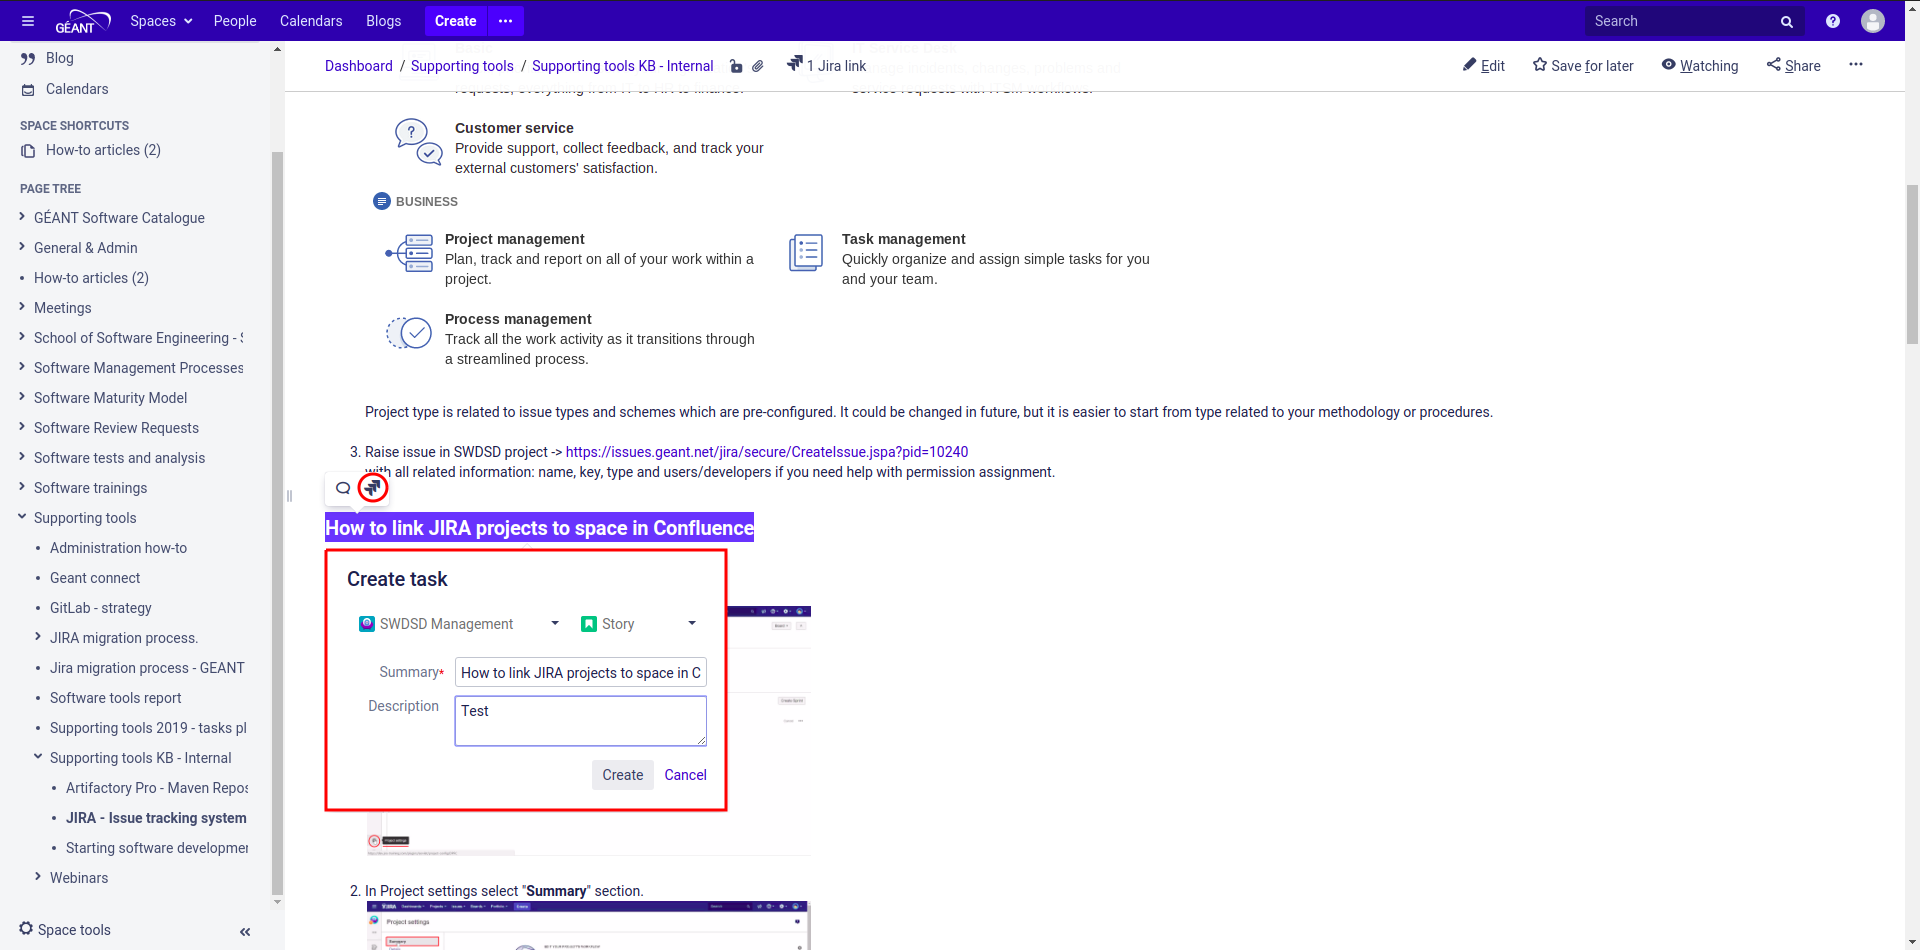Screen dimensions: 1920x950
Task: Open page more actions ellipsis
Action: click(x=1856, y=64)
